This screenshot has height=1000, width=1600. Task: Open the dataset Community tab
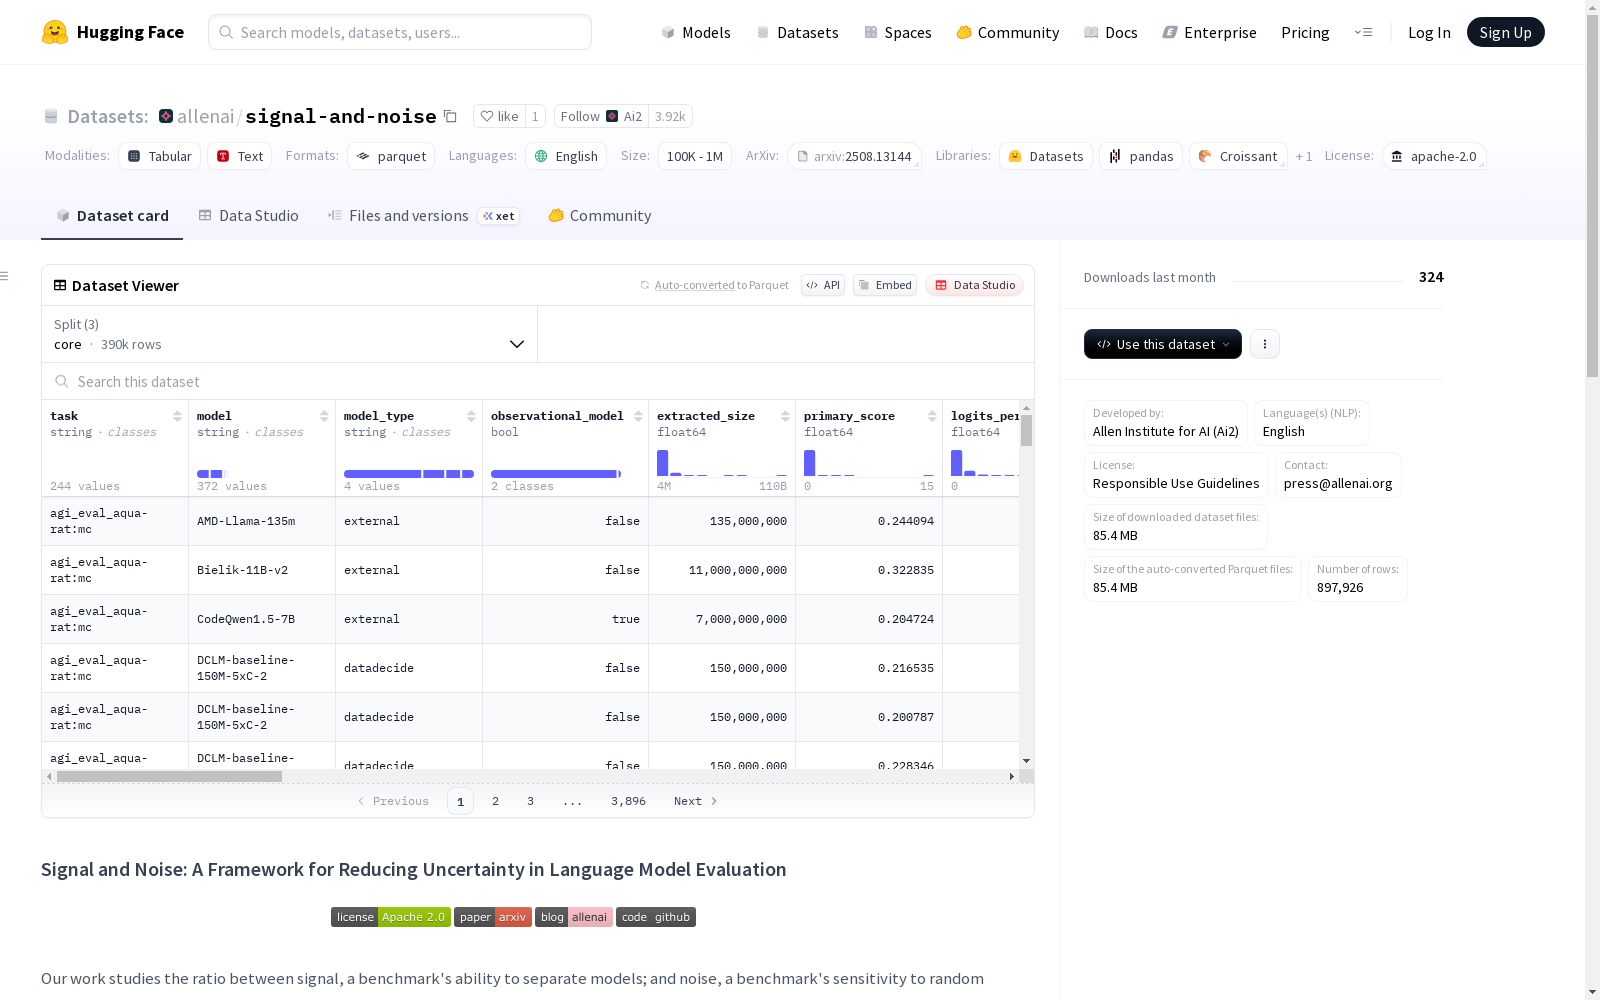tap(600, 216)
